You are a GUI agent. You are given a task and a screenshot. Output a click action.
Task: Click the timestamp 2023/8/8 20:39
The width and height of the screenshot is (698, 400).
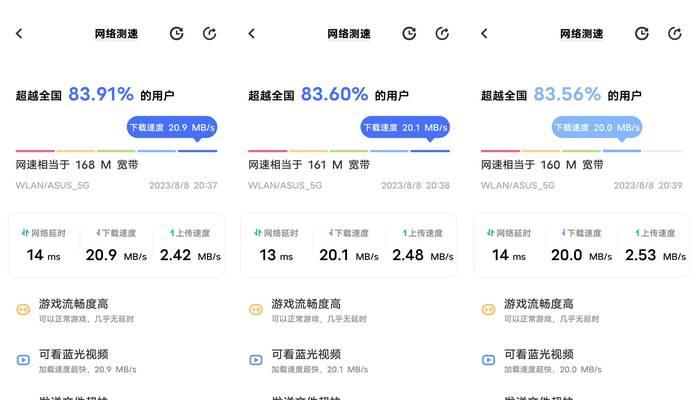(x=648, y=186)
